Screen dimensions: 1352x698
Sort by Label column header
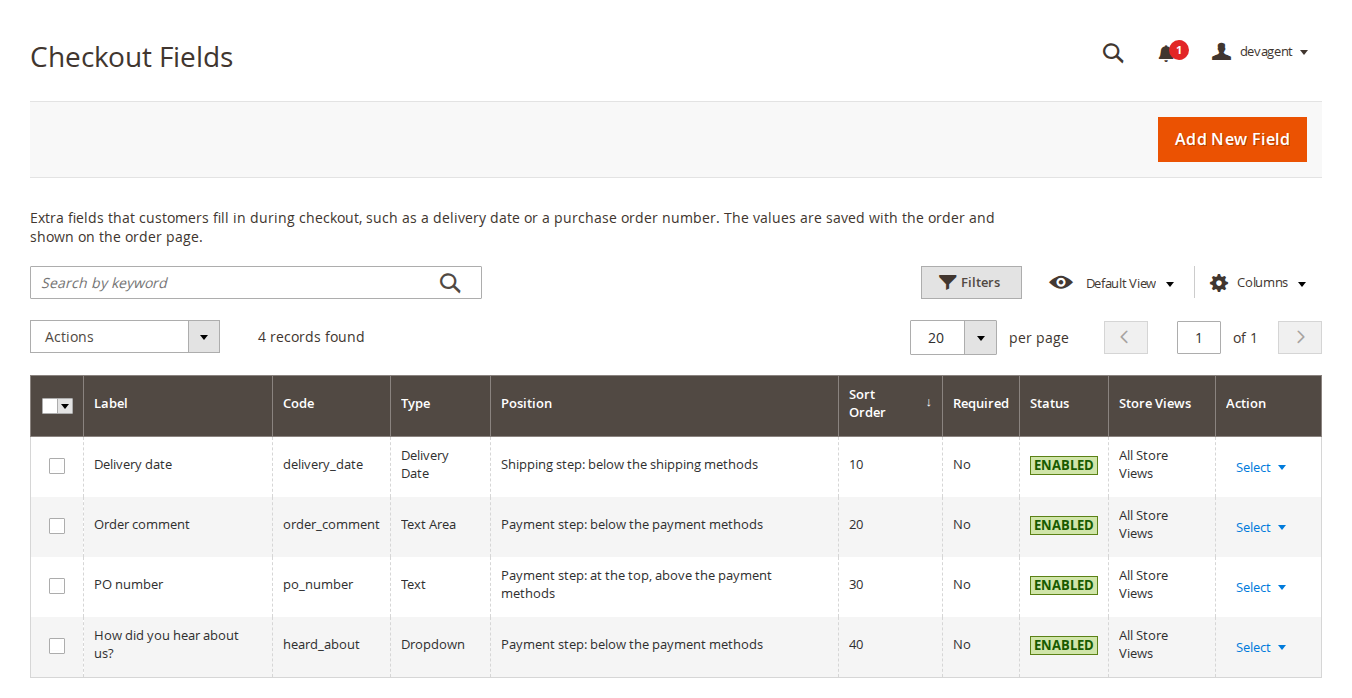pos(178,404)
